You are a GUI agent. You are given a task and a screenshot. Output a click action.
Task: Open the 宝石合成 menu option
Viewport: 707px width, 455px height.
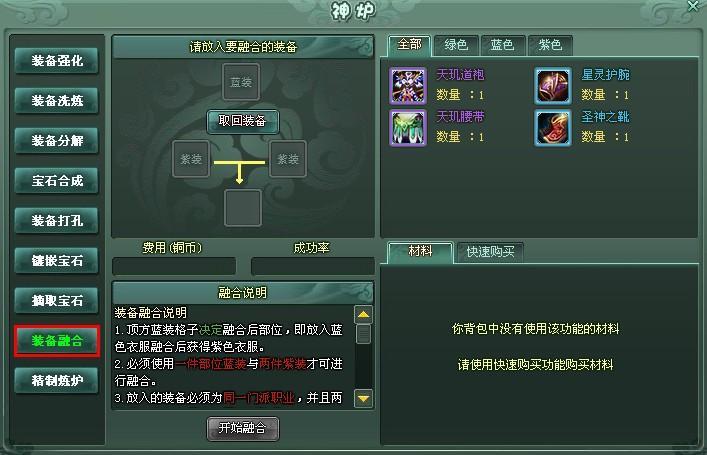point(57,181)
